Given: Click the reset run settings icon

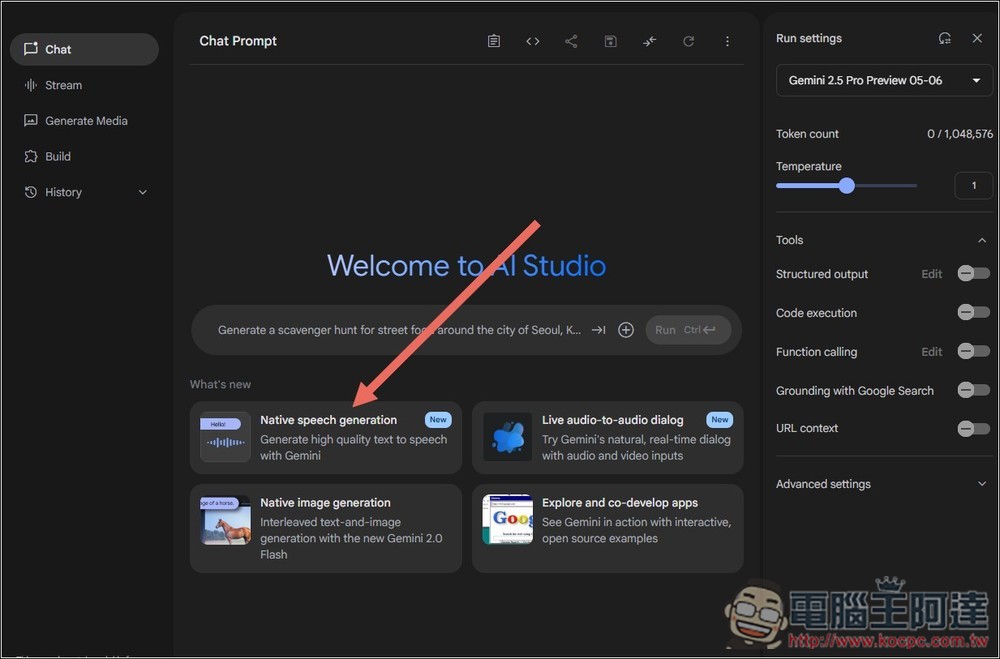Looking at the screenshot, I should 945,38.
